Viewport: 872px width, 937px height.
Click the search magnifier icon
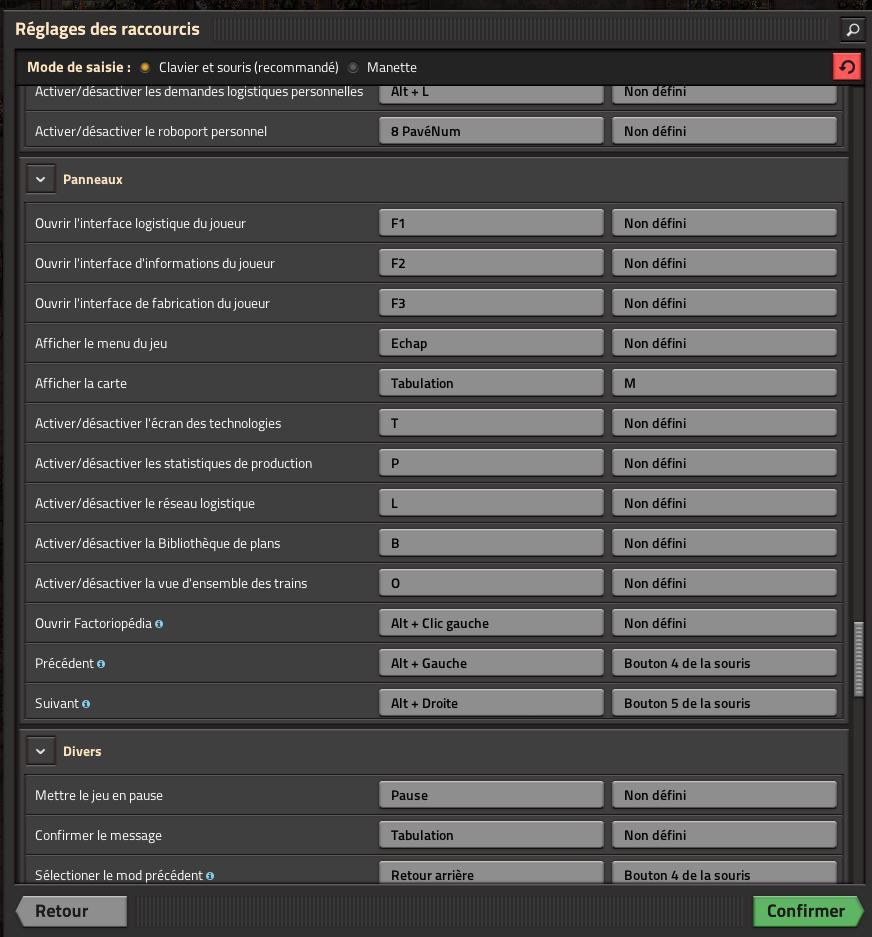click(852, 30)
